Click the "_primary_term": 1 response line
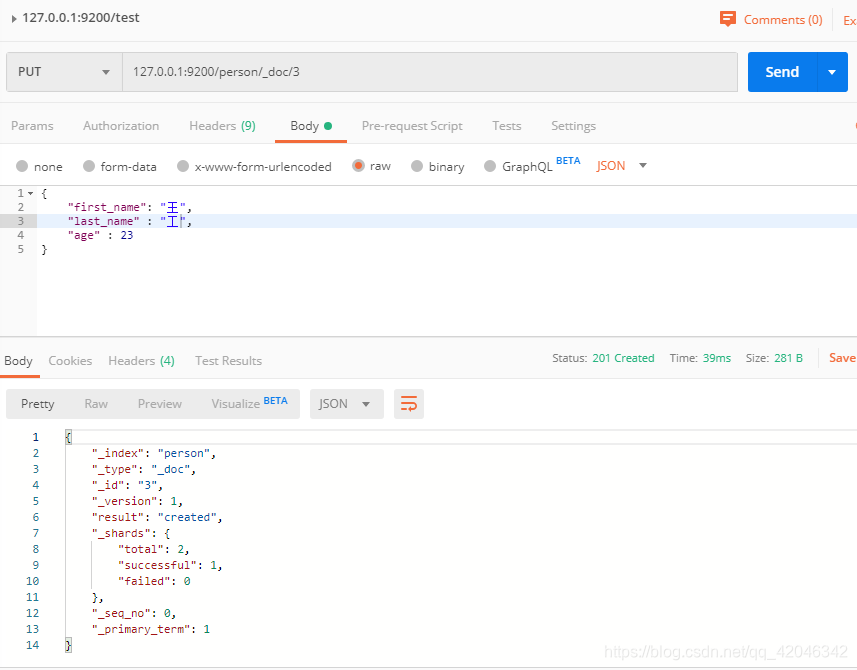Viewport: 857px width, 670px height. [x=151, y=630]
